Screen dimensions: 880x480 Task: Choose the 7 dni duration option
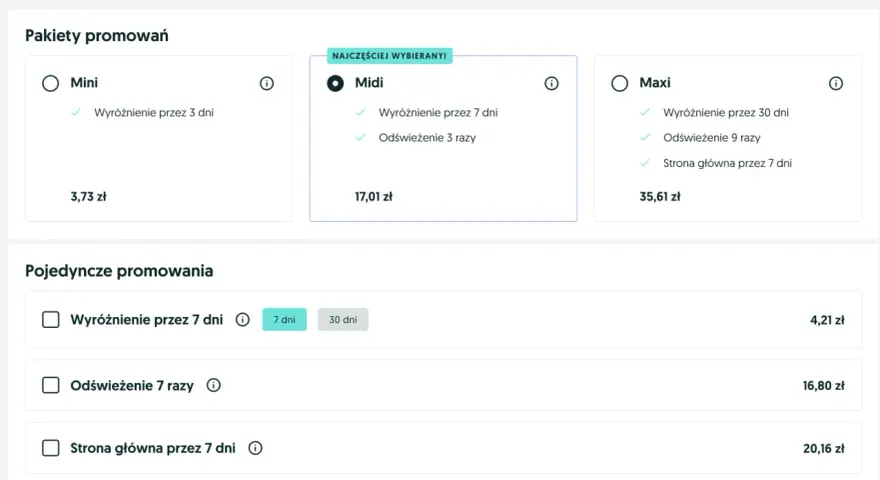[285, 319]
